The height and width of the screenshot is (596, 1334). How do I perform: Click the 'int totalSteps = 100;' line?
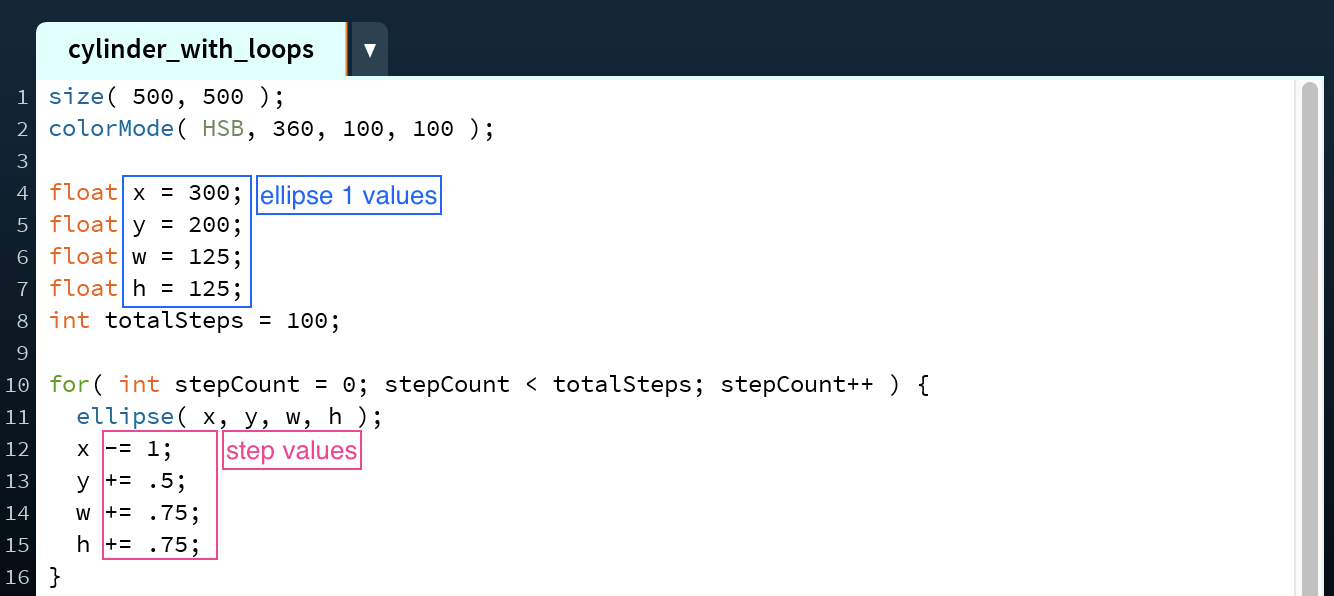[195, 321]
